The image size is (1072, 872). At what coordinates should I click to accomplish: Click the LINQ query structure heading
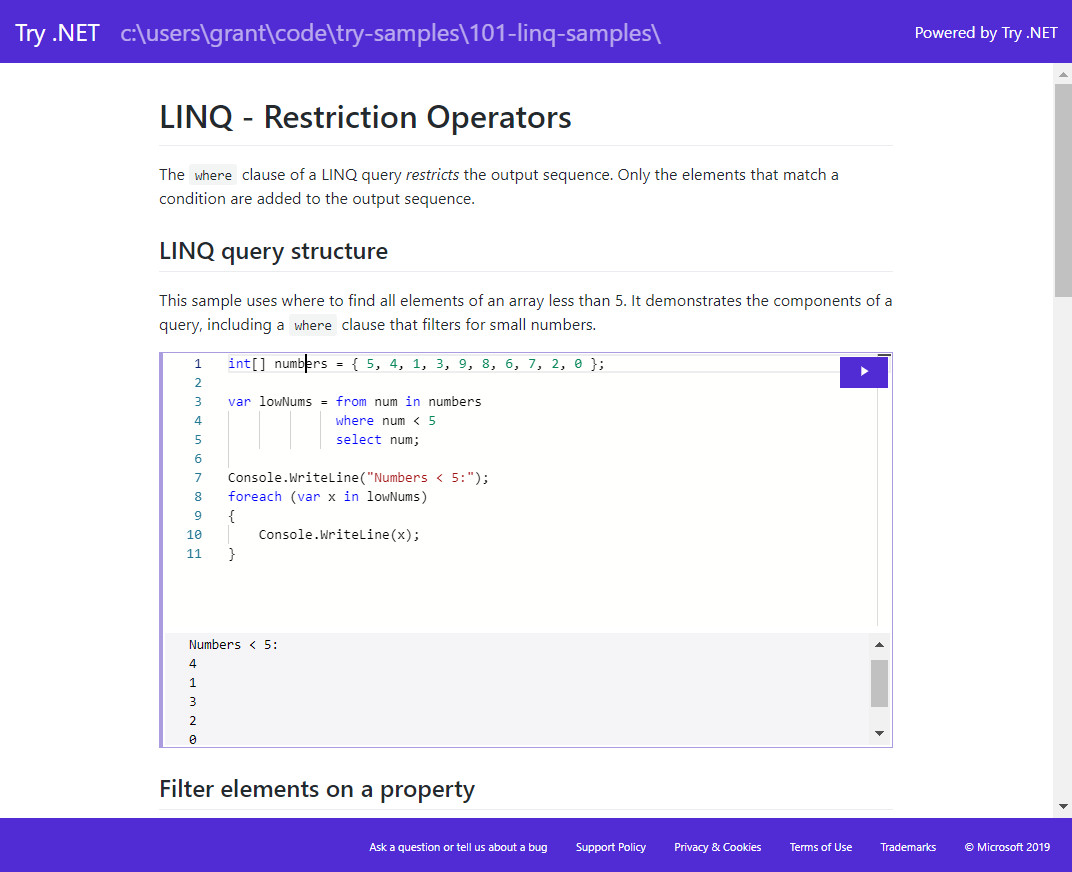pyautogui.click(x=273, y=251)
